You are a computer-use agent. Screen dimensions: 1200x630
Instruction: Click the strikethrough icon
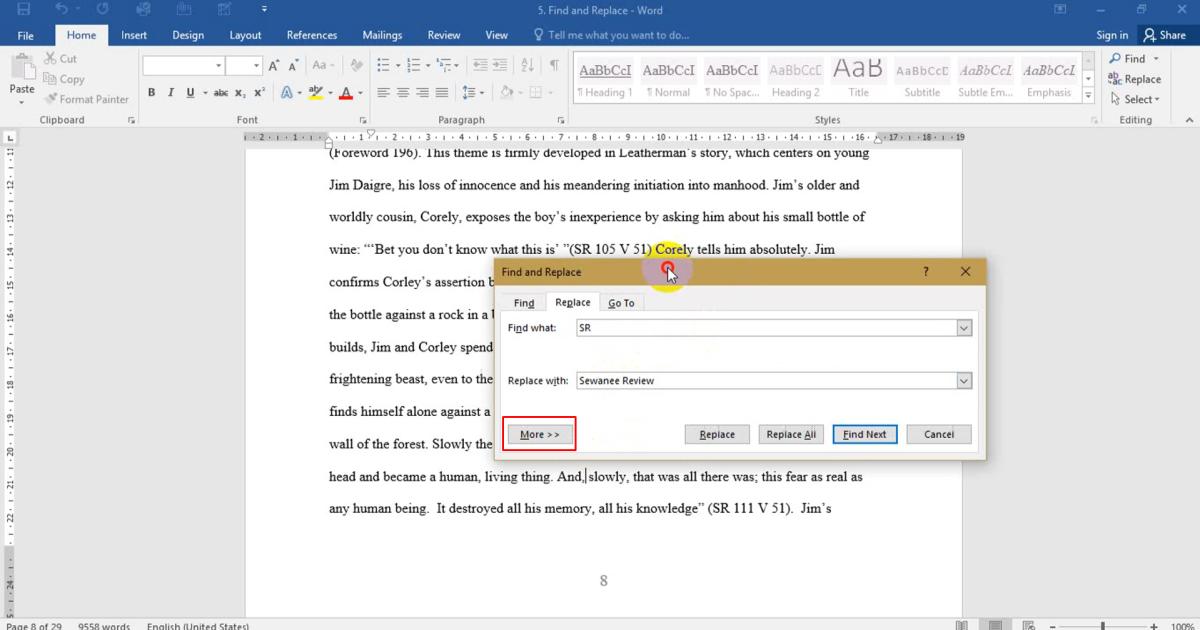click(x=220, y=93)
